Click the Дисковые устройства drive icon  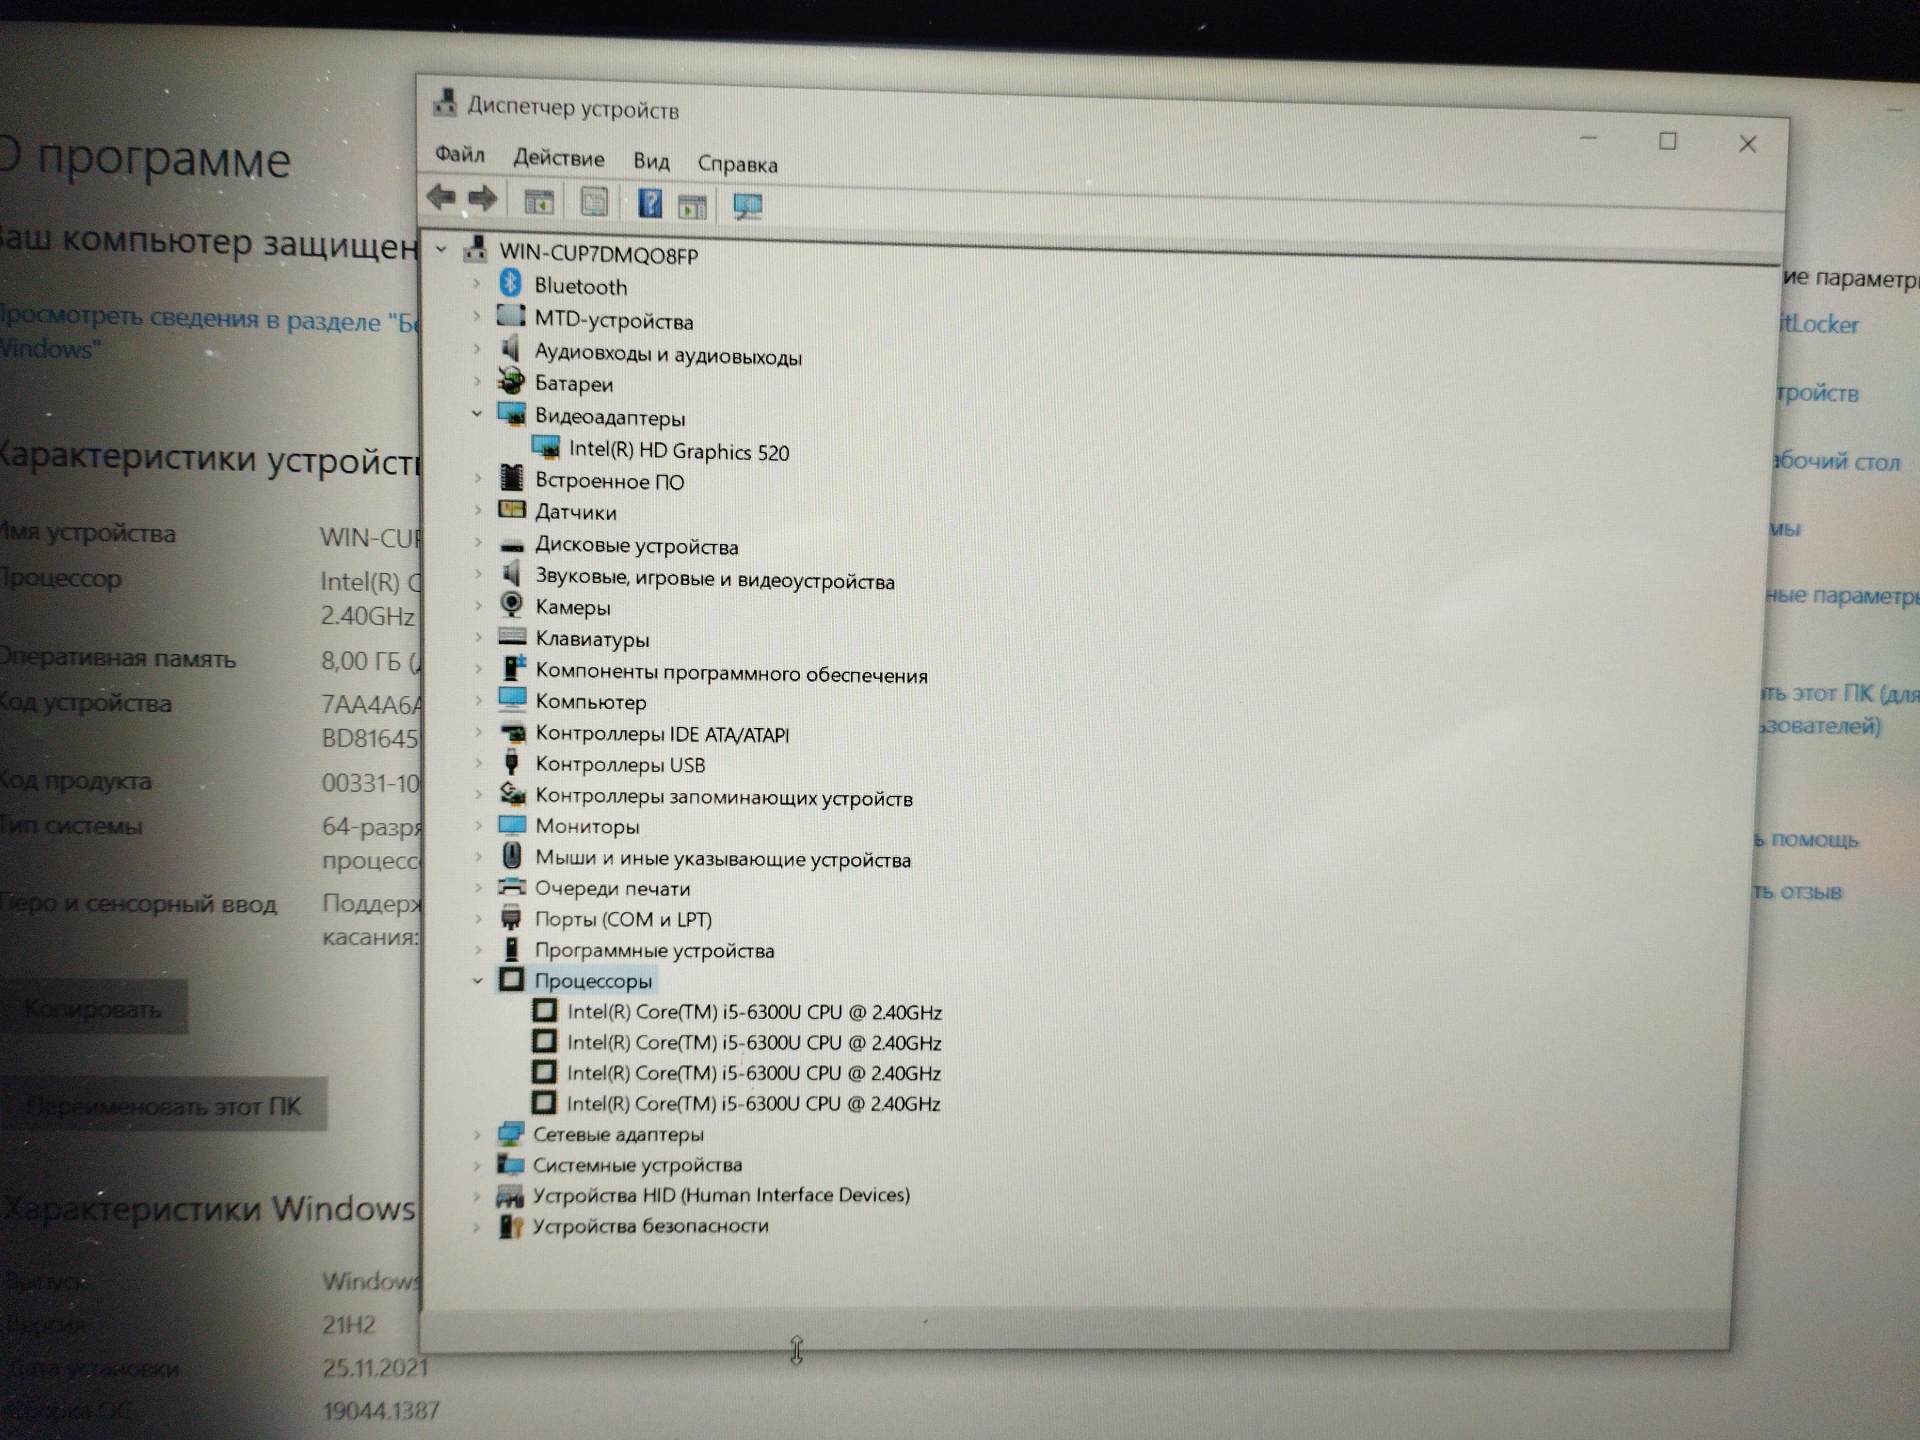(512, 546)
